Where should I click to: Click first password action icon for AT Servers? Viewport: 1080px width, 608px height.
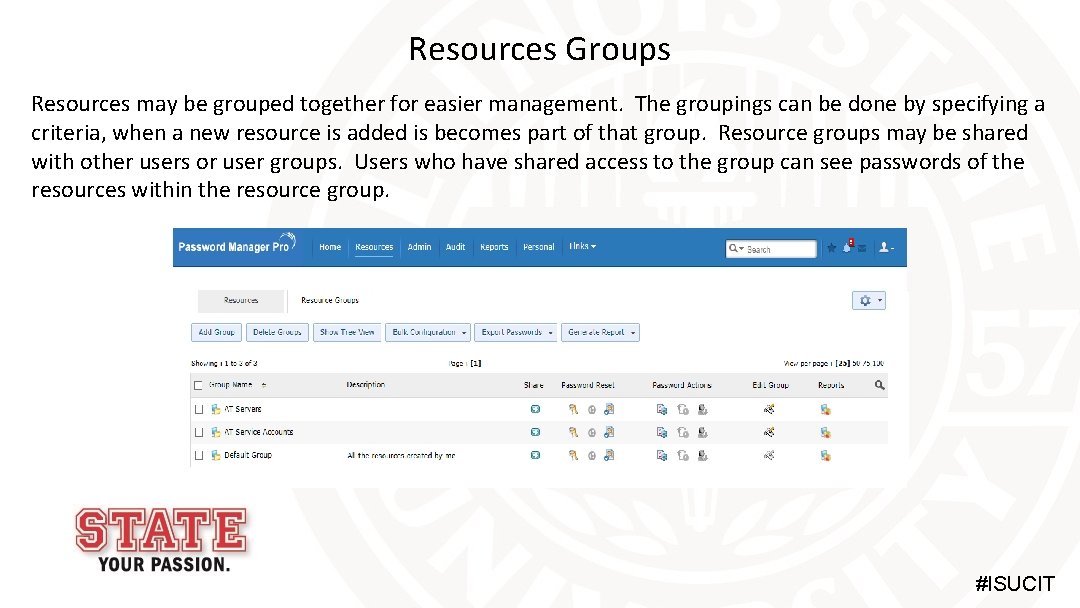coord(662,410)
